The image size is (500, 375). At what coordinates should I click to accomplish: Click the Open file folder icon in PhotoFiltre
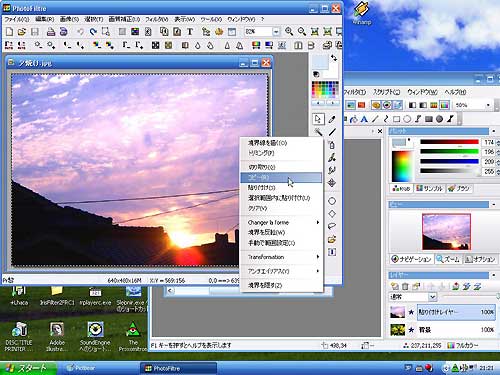click(22, 32)
